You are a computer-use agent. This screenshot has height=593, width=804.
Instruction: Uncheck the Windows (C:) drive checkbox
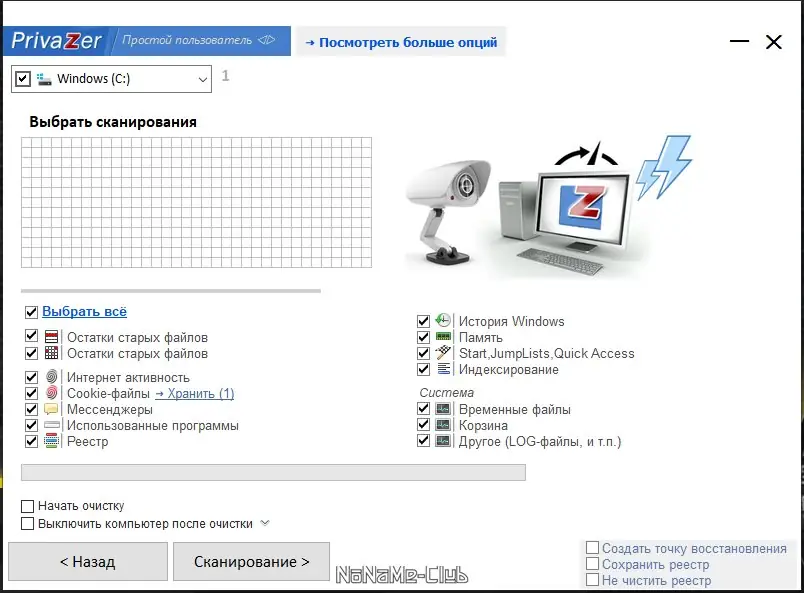[23, 78]
